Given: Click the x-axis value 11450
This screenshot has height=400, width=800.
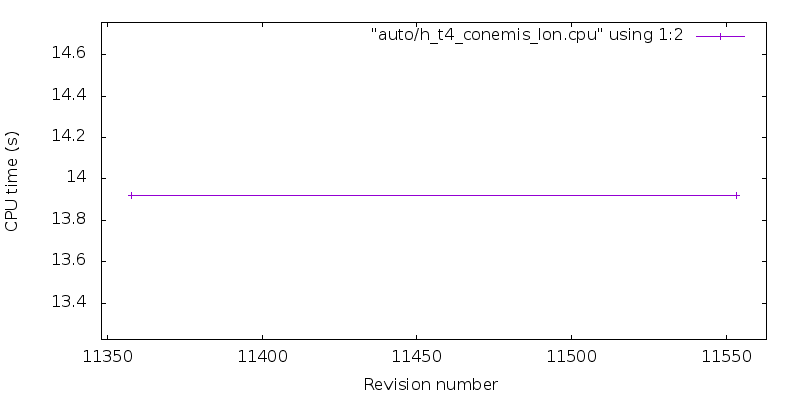Looking at the screenshot, I should coord(416,357).
